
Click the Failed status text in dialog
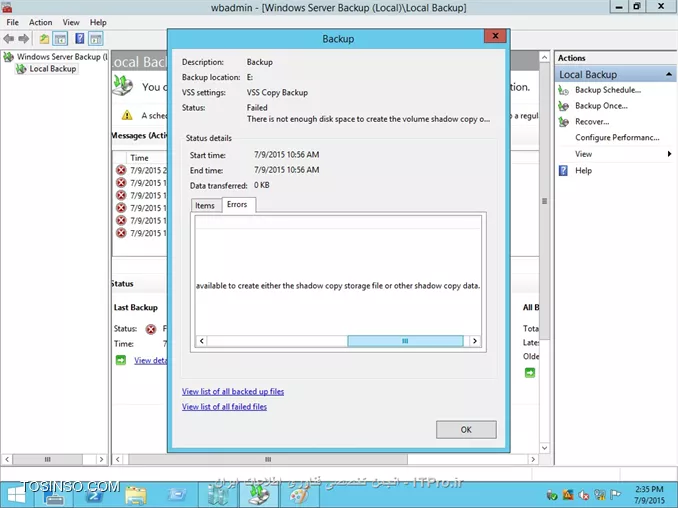pos(257,108)
